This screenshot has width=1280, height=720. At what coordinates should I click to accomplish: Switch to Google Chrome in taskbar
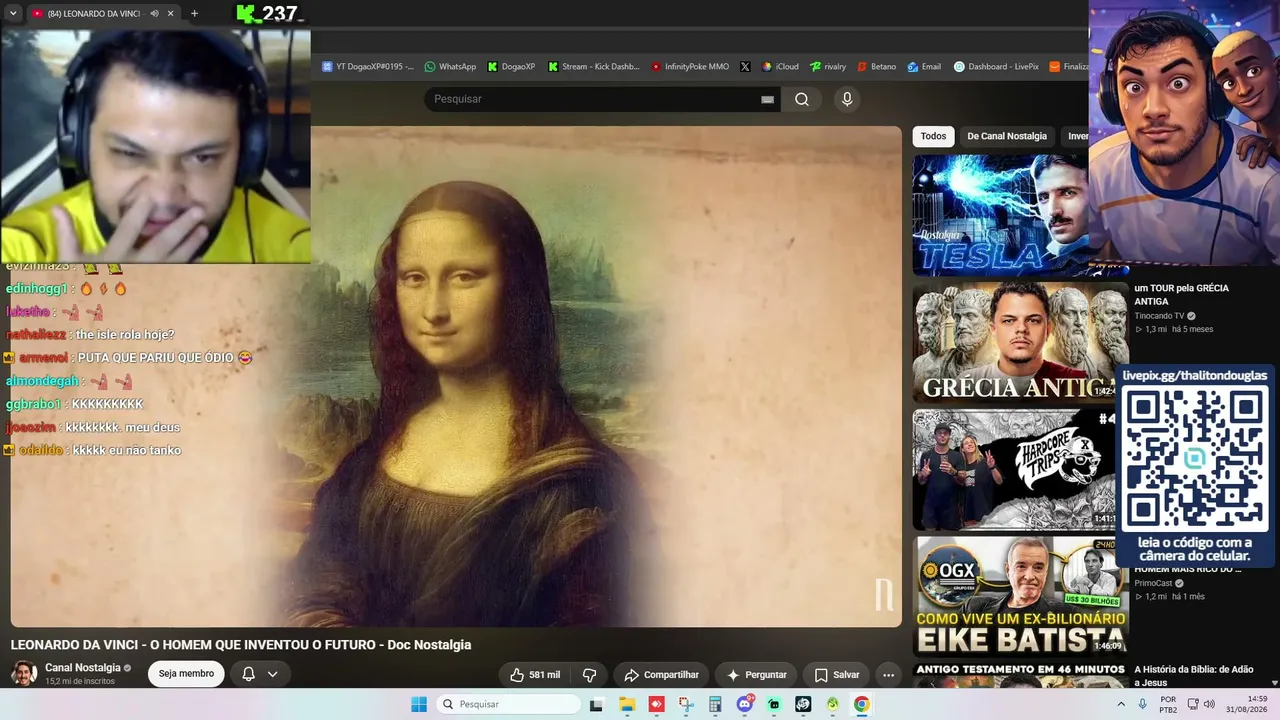click(x=861, y=704)
